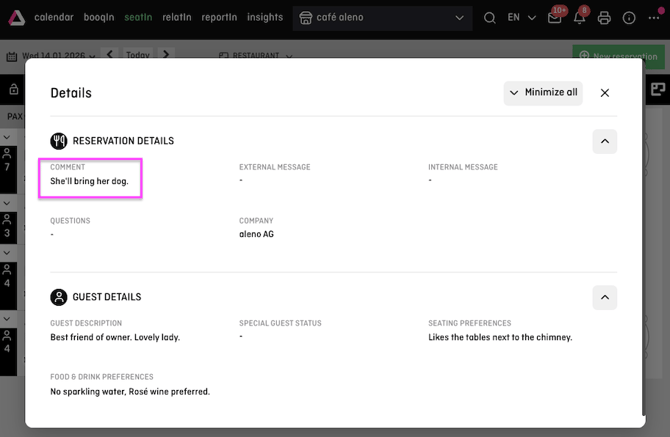Viewport: 670px width, 437px height.
Task: Go to the next day arrow
Action: pyautogui.click(x=165, y=56)
